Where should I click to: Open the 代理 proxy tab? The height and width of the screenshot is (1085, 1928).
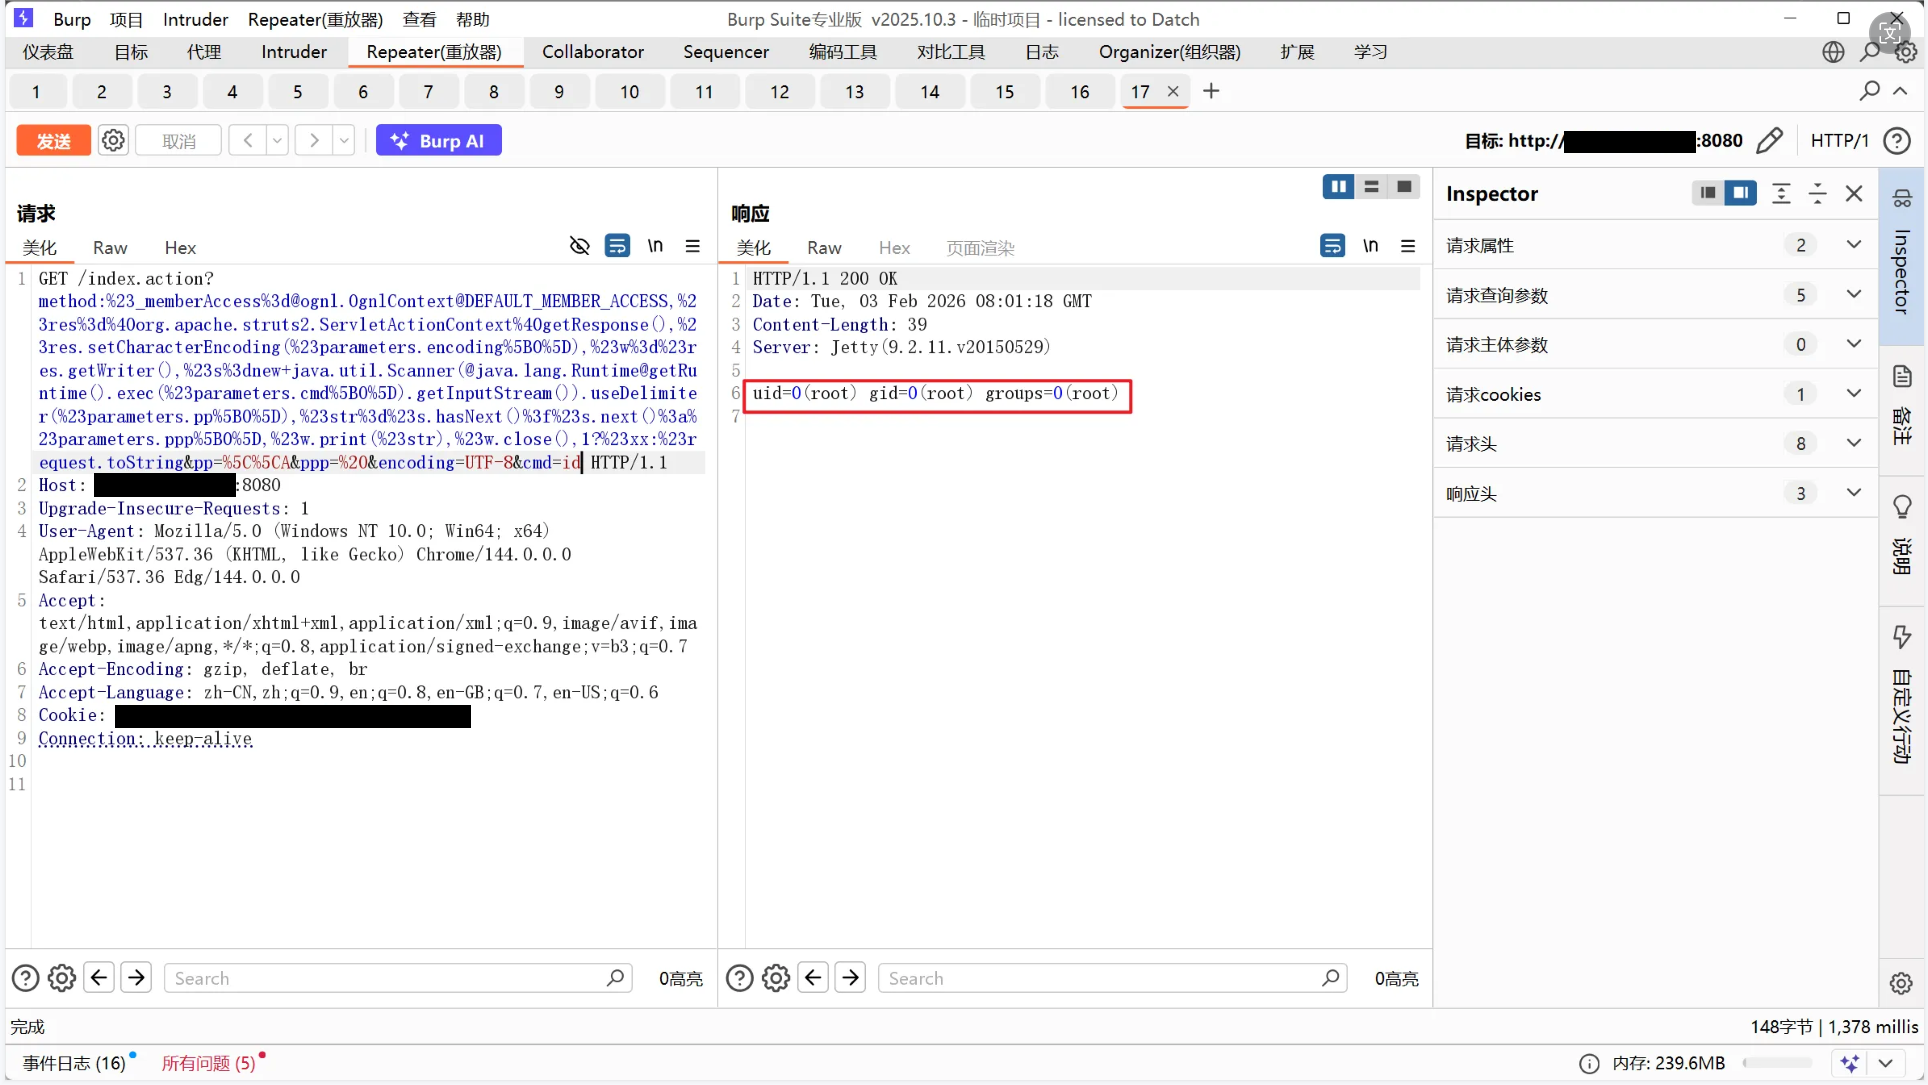(204, 52)
